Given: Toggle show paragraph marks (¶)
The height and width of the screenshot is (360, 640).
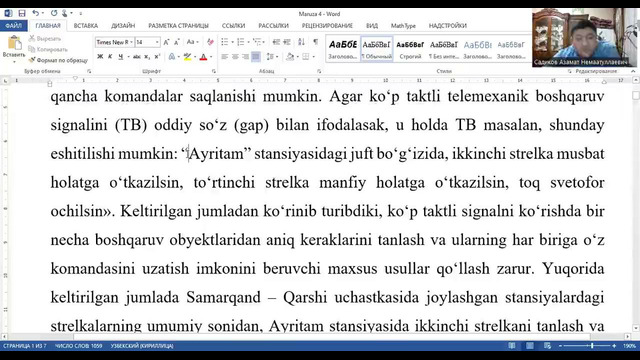Looking at the screenshot, I should 316,42.
